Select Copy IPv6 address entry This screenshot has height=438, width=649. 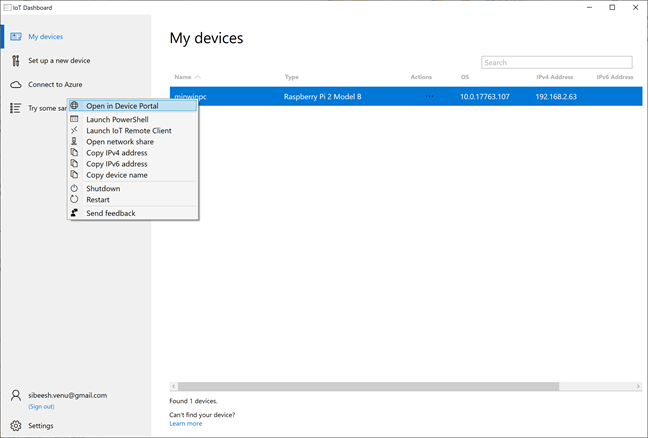[132, 164]
